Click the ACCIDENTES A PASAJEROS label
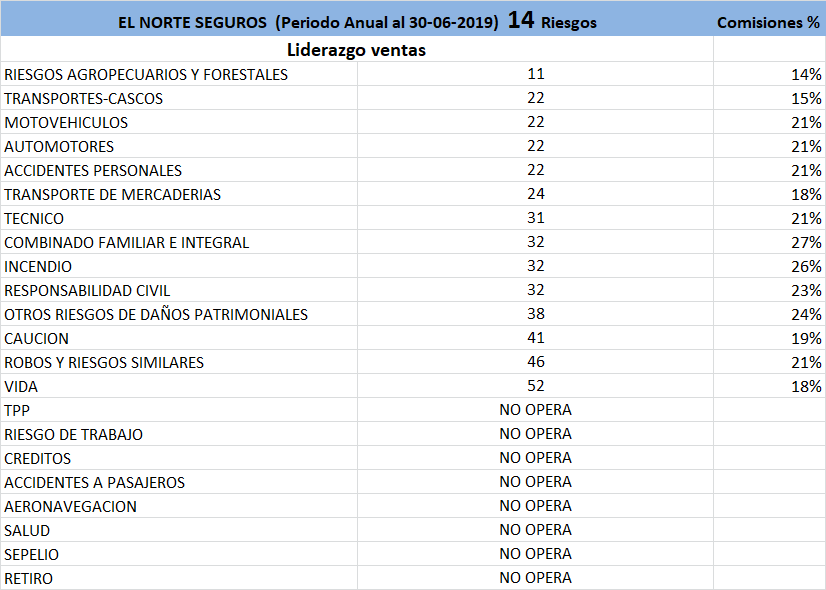Image resolution: width=826 pixels, height=590 pixels. [x=94, y=483]
